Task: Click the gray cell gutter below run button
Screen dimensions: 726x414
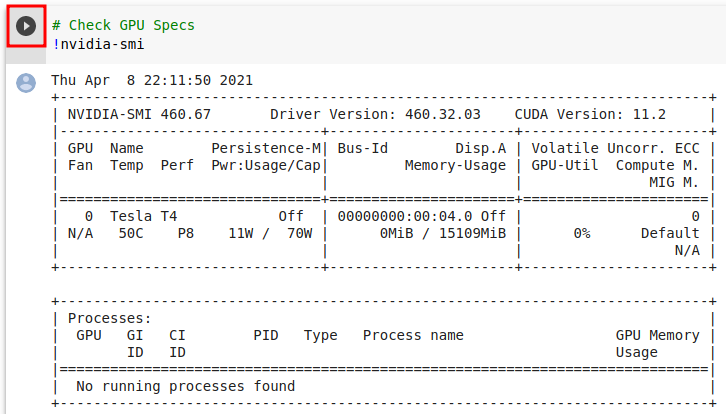Action: [26, 55]
